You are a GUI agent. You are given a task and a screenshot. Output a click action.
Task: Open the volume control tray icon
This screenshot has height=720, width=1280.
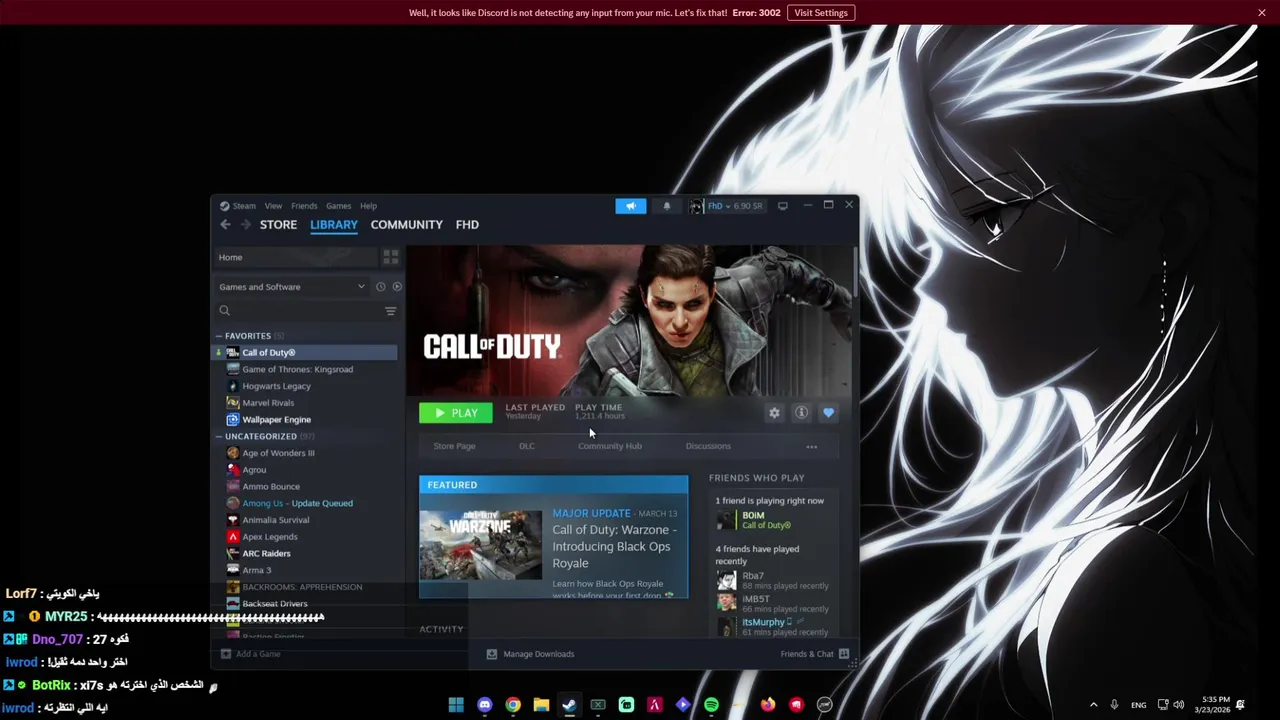tap(1178, 705)
